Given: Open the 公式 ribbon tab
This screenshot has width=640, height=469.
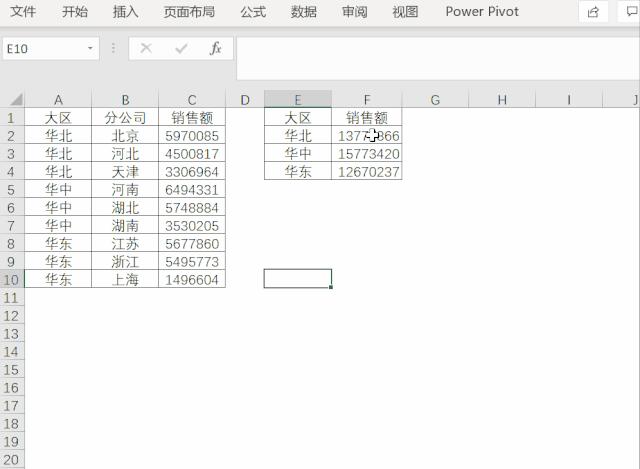Looking at the screenshot, I should (253, 11).
